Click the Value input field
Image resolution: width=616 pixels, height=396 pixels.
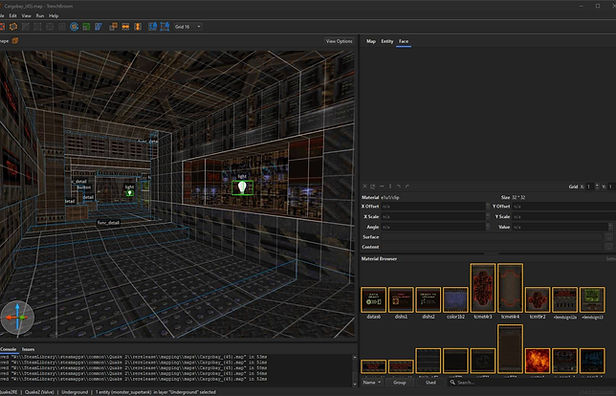[x=561, y=227]
